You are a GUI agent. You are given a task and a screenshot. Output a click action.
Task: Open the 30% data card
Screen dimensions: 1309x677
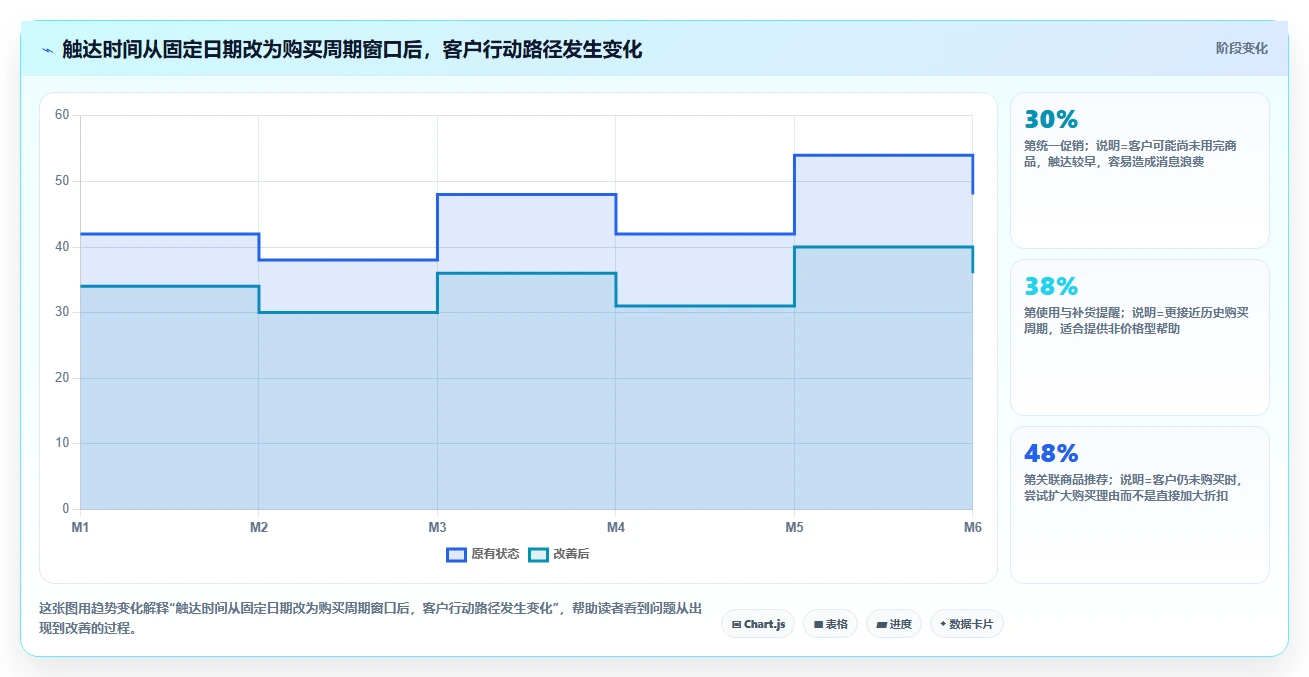pyautogui.click(x=1140, y=170)
